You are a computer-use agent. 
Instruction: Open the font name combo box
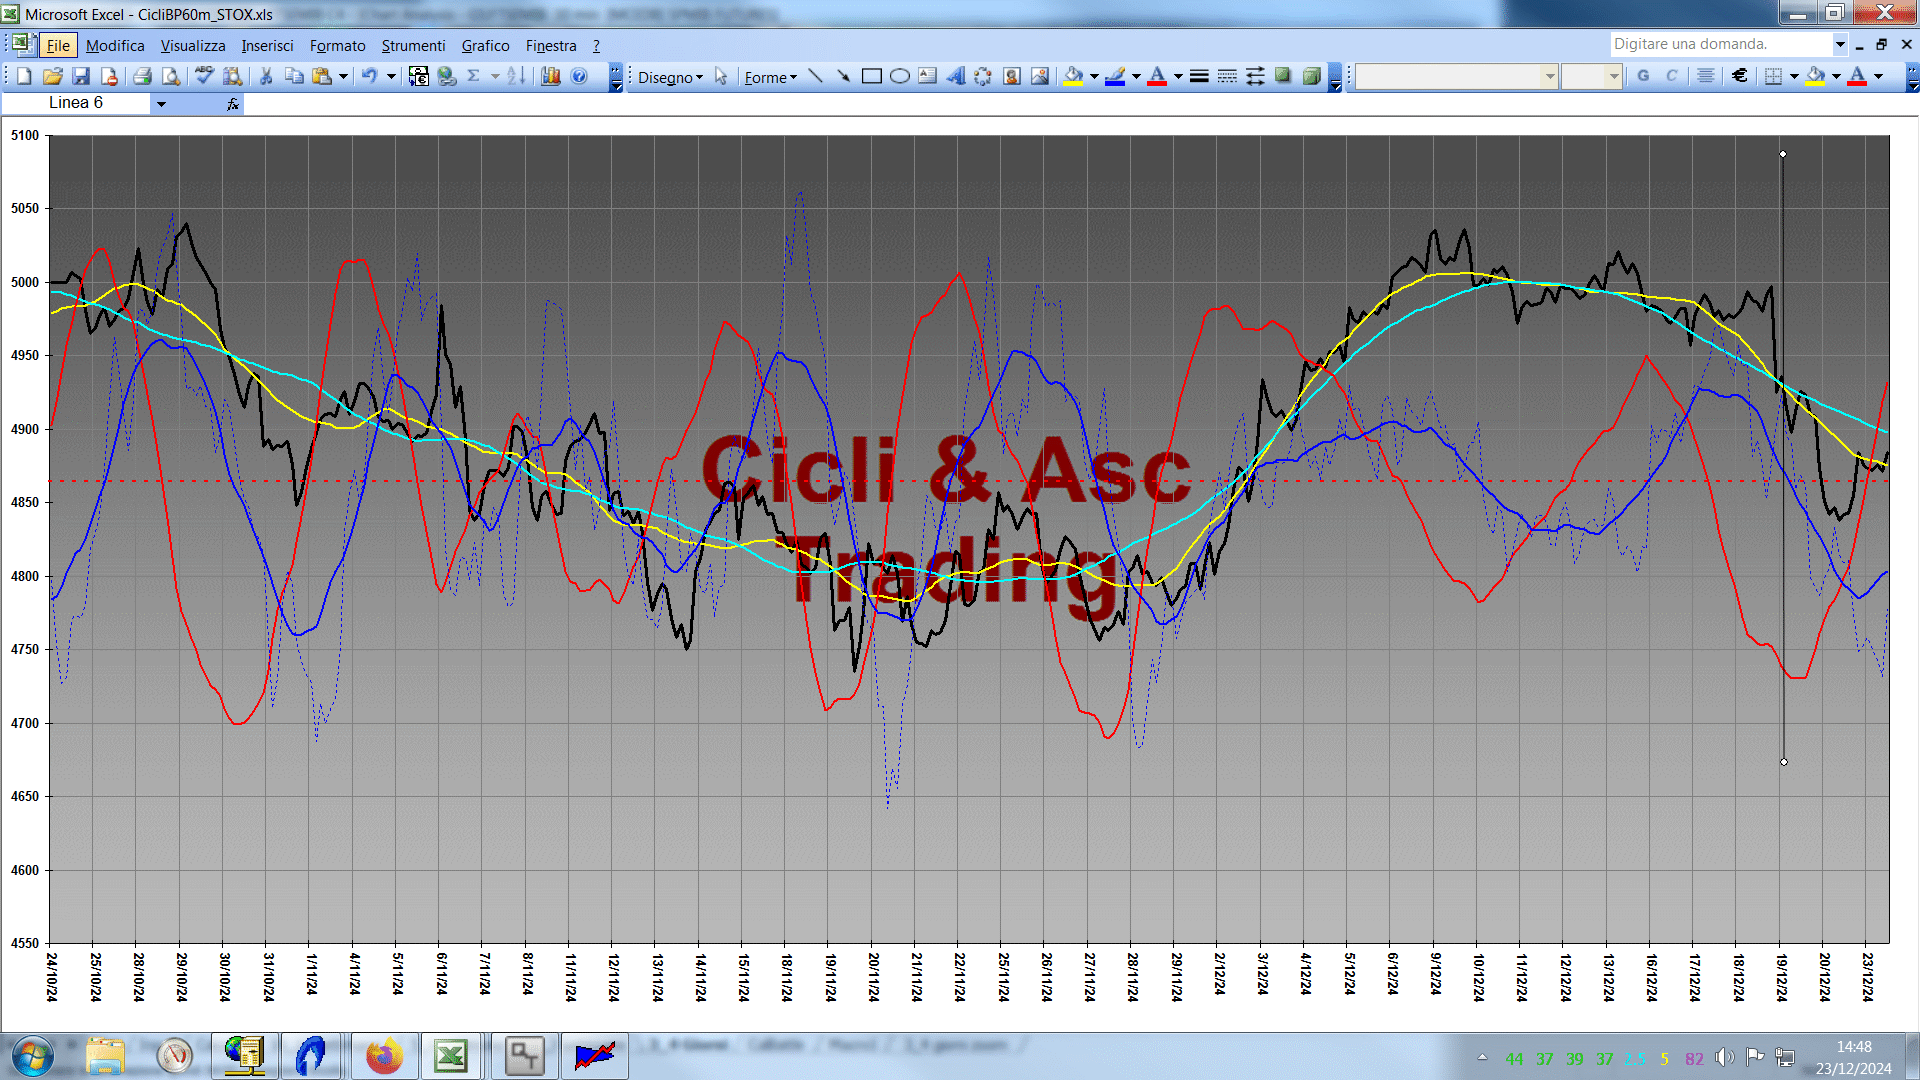coord(1456,76)
